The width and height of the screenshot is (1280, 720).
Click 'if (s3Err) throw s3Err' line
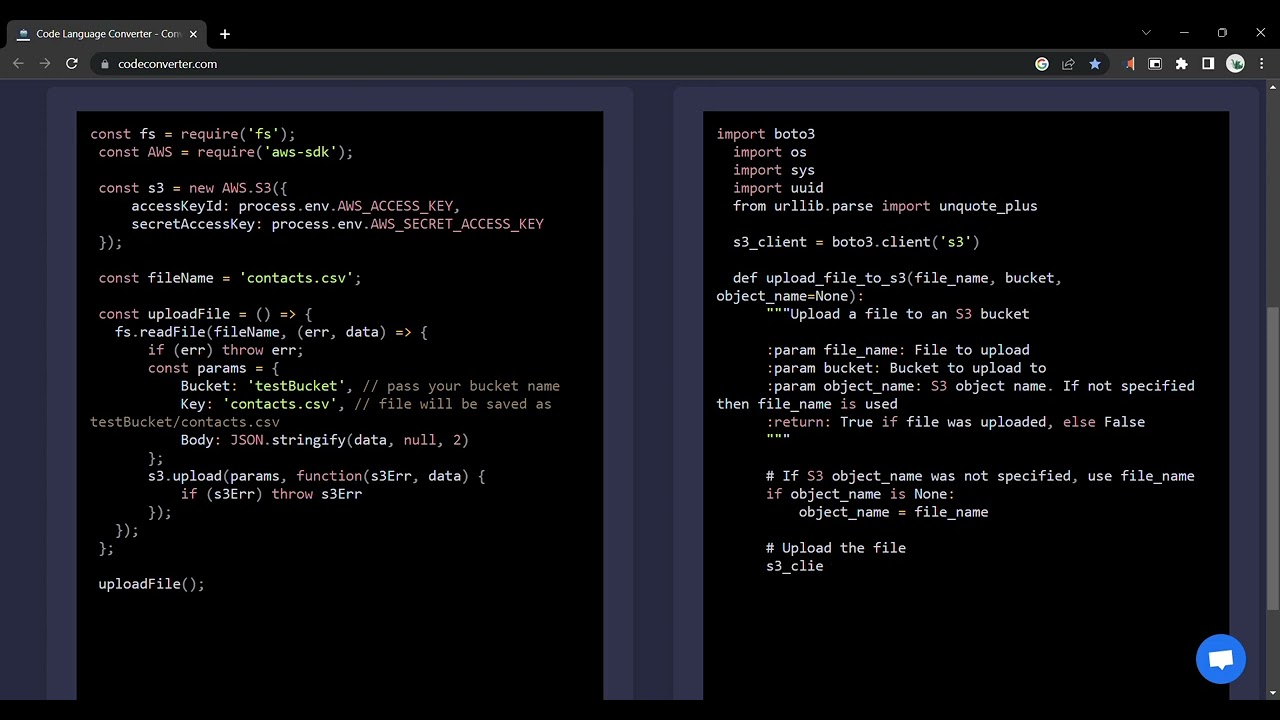point(271,494)
